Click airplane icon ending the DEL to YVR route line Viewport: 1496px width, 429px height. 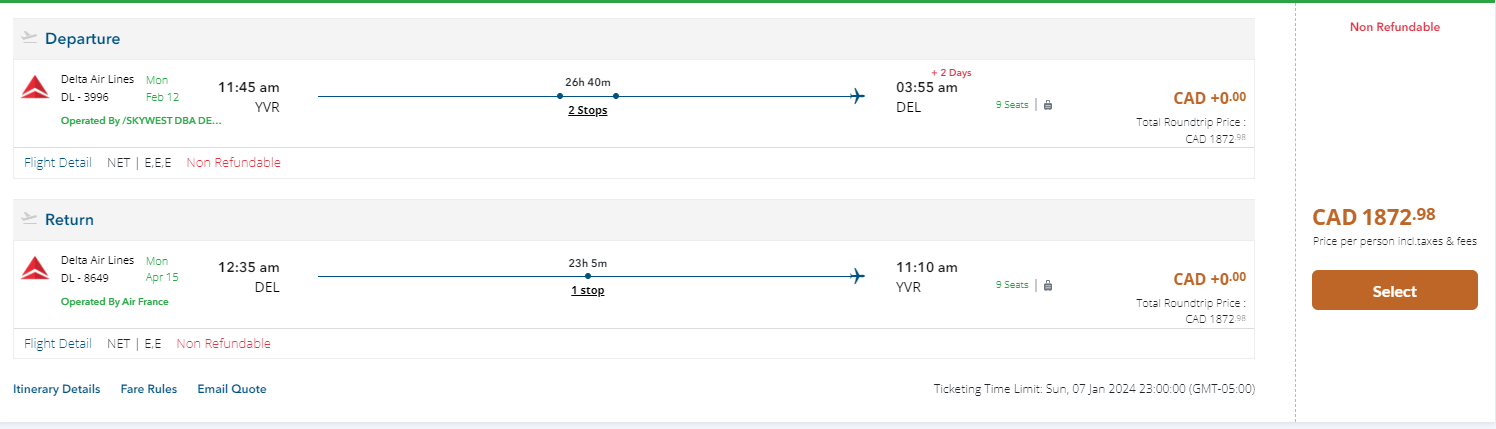tap(857, 276)
